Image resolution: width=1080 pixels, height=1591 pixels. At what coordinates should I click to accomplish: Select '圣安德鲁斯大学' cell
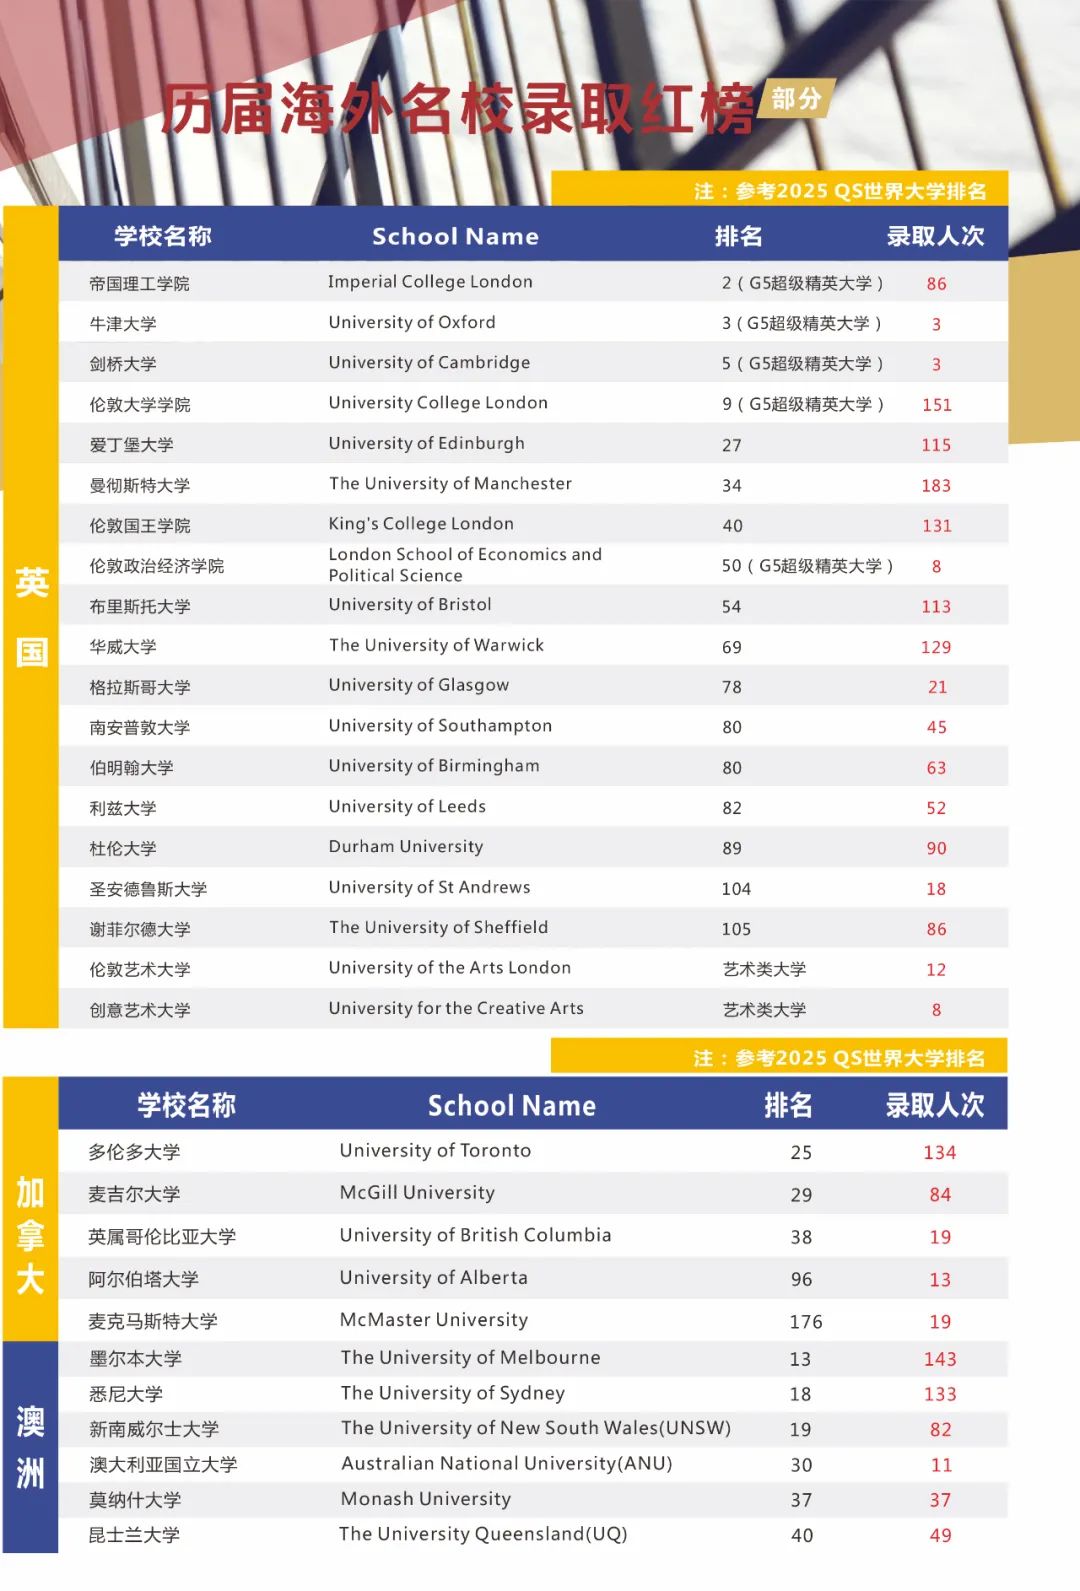click(148, 889)
